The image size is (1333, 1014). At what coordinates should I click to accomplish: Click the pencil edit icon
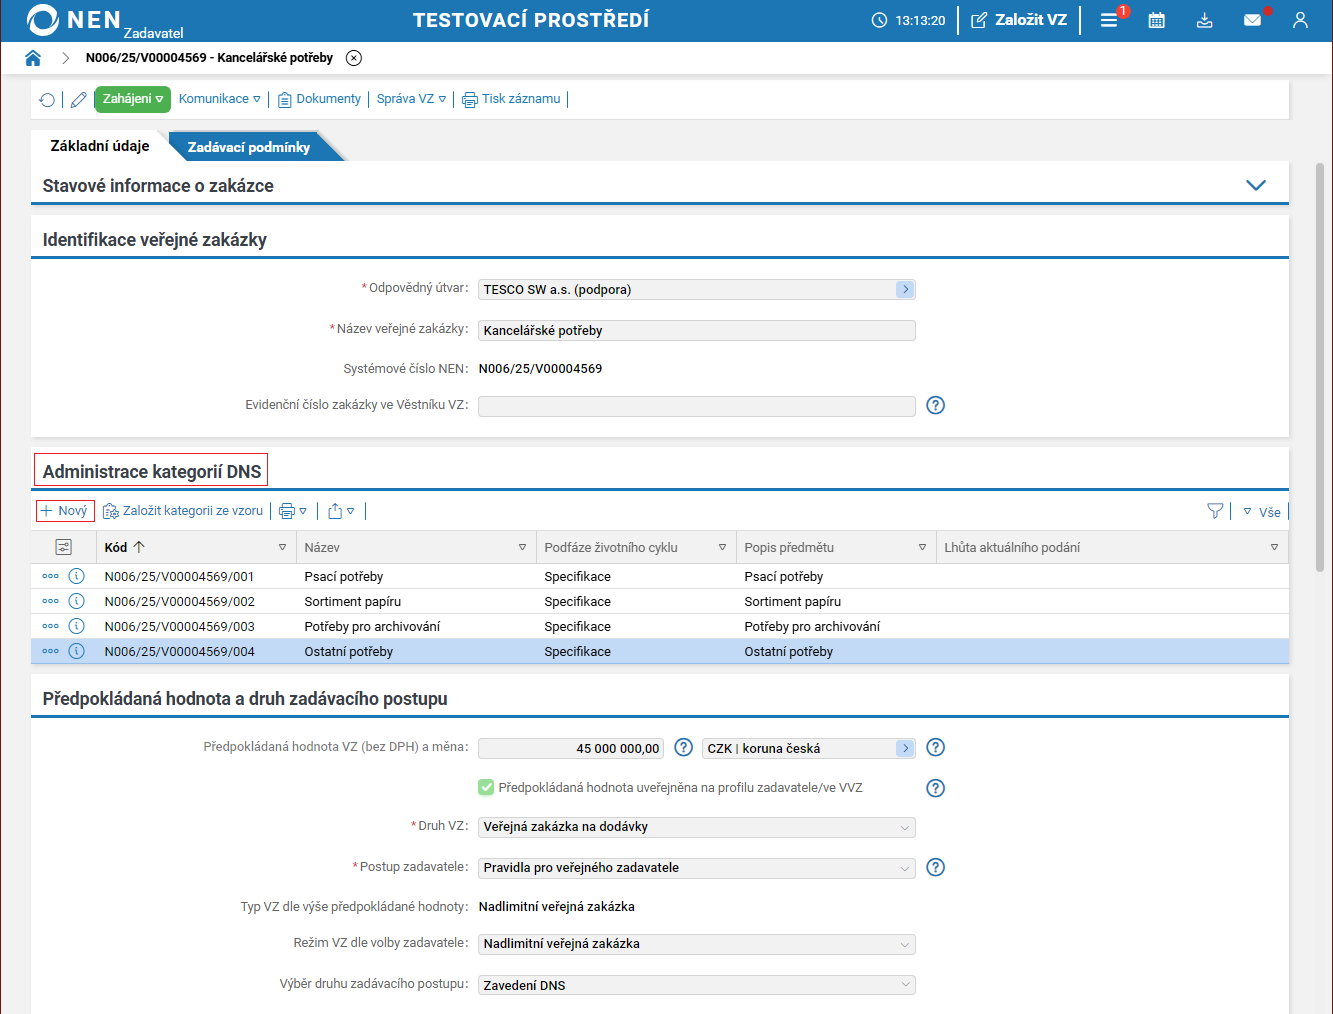pyautogui.click(x=78, y=99)
